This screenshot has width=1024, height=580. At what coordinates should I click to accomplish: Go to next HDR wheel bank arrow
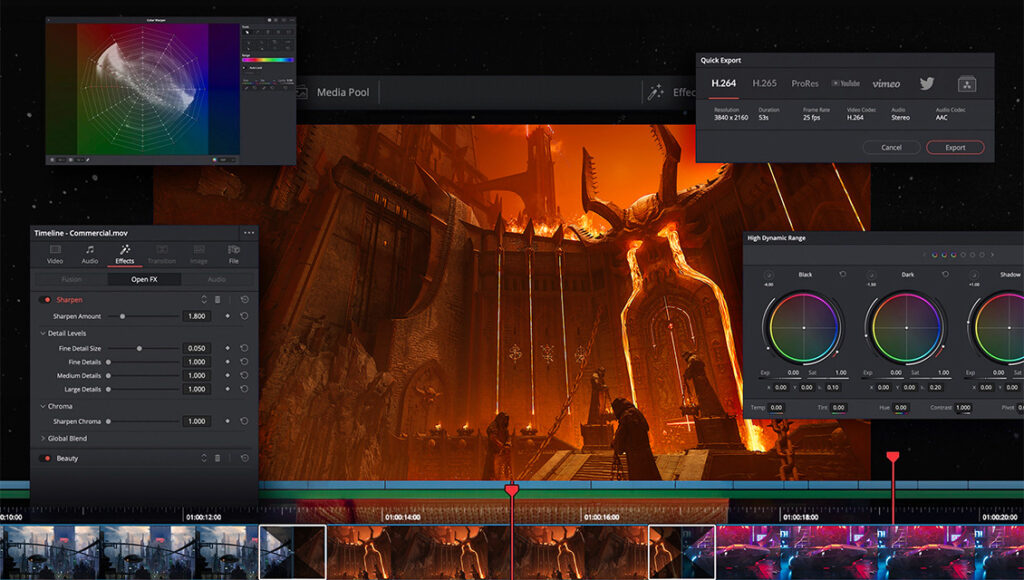pyautogui.click(x=993, y=255)
